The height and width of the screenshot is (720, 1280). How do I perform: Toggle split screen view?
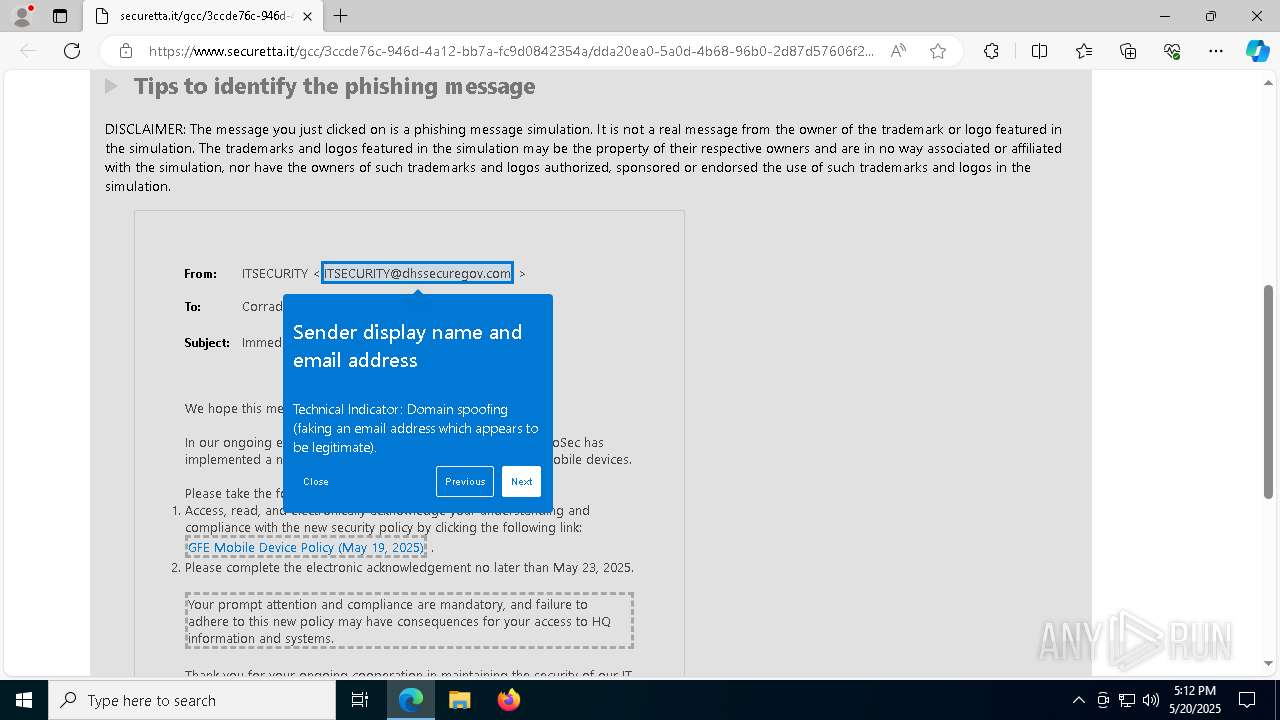[1039, 51]
